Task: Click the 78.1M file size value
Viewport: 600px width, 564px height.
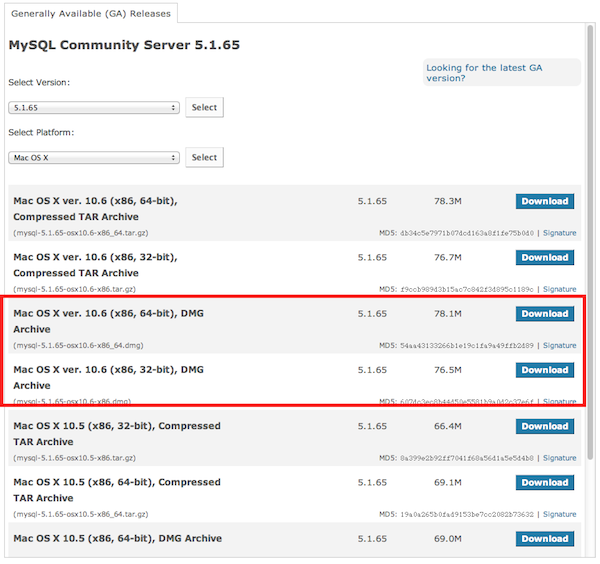Action: pos(448,314)
